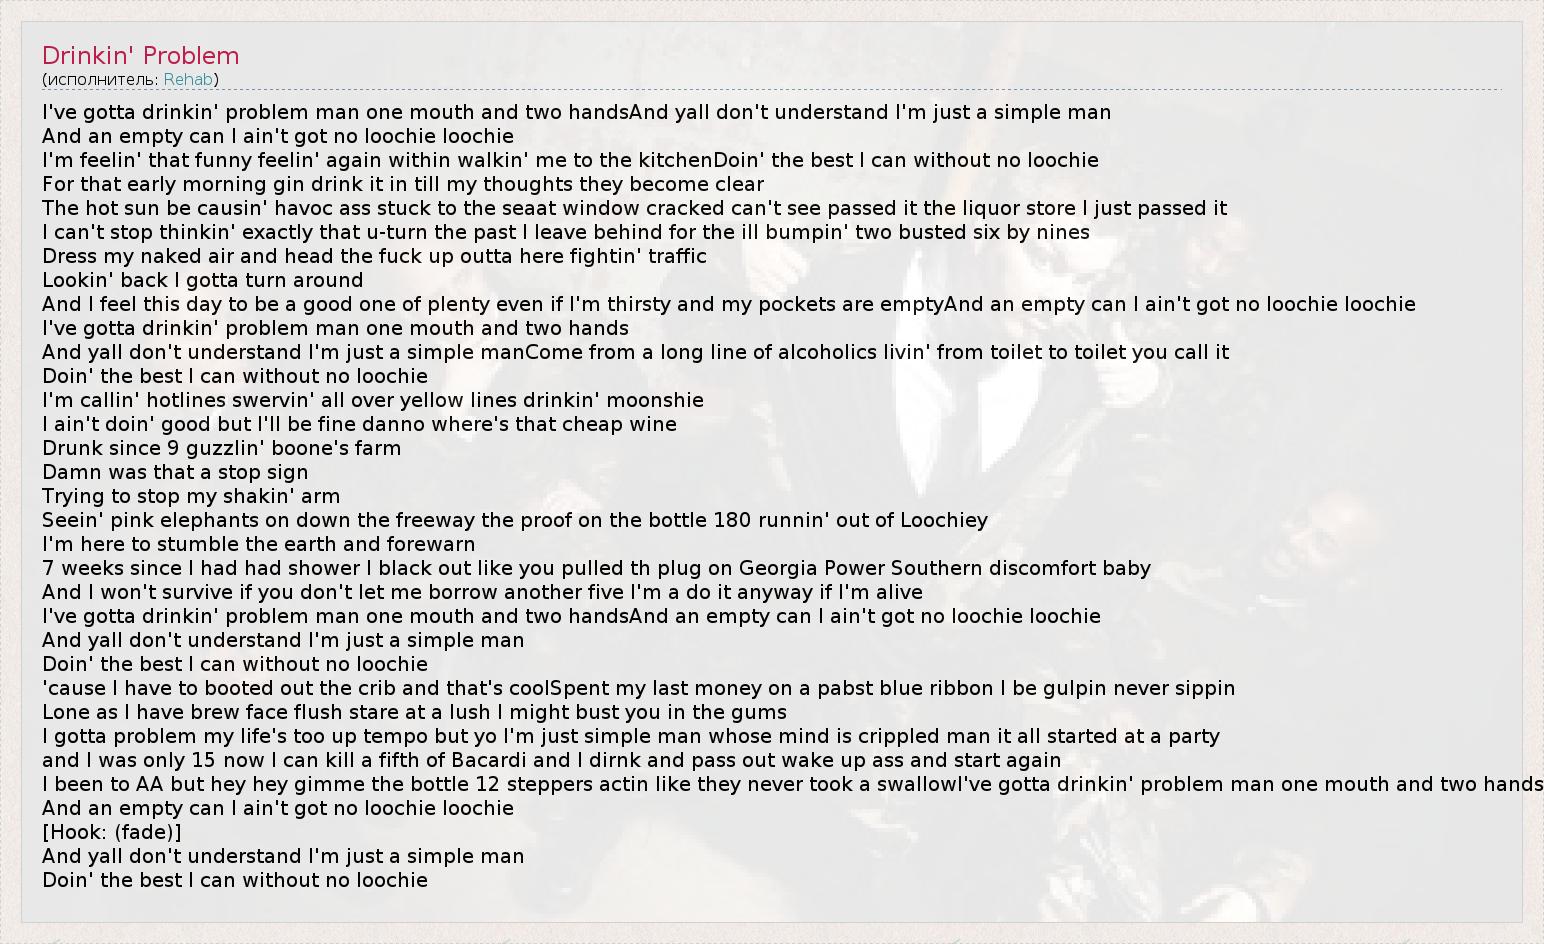Click the "Lone as I have brew face" line
Screen dimensions: 1544x944
coord(414,712)
